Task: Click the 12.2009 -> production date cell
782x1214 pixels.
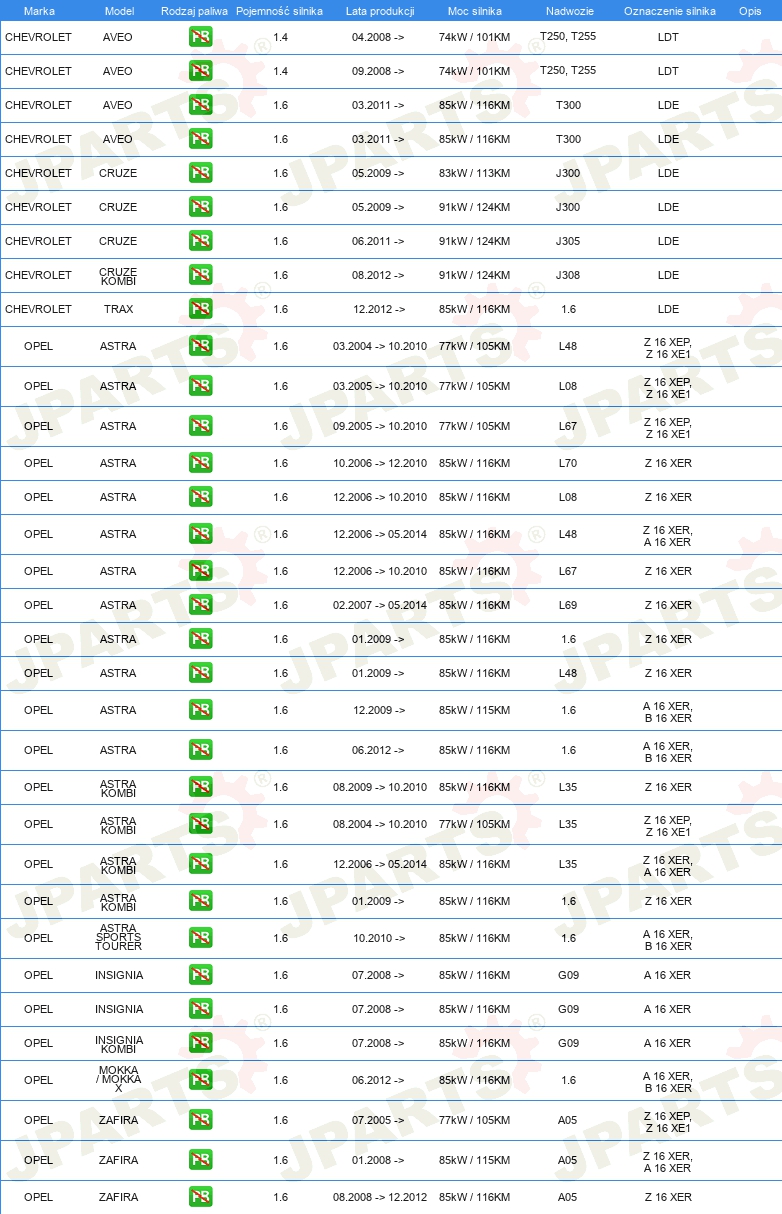Action: [x=379, y=710]
